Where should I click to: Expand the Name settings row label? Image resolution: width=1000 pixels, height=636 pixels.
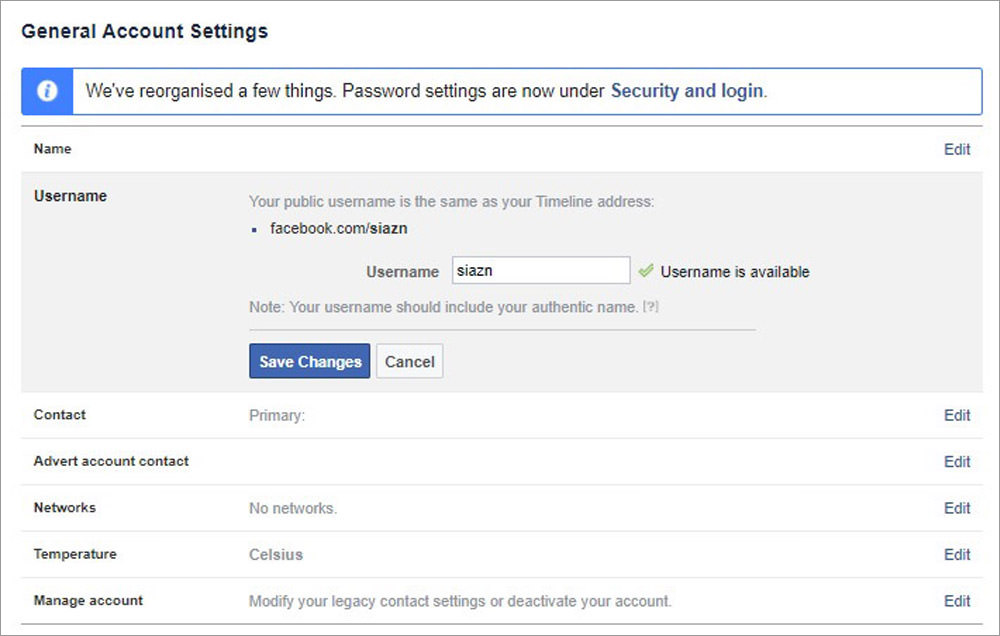tap(53, 149)
